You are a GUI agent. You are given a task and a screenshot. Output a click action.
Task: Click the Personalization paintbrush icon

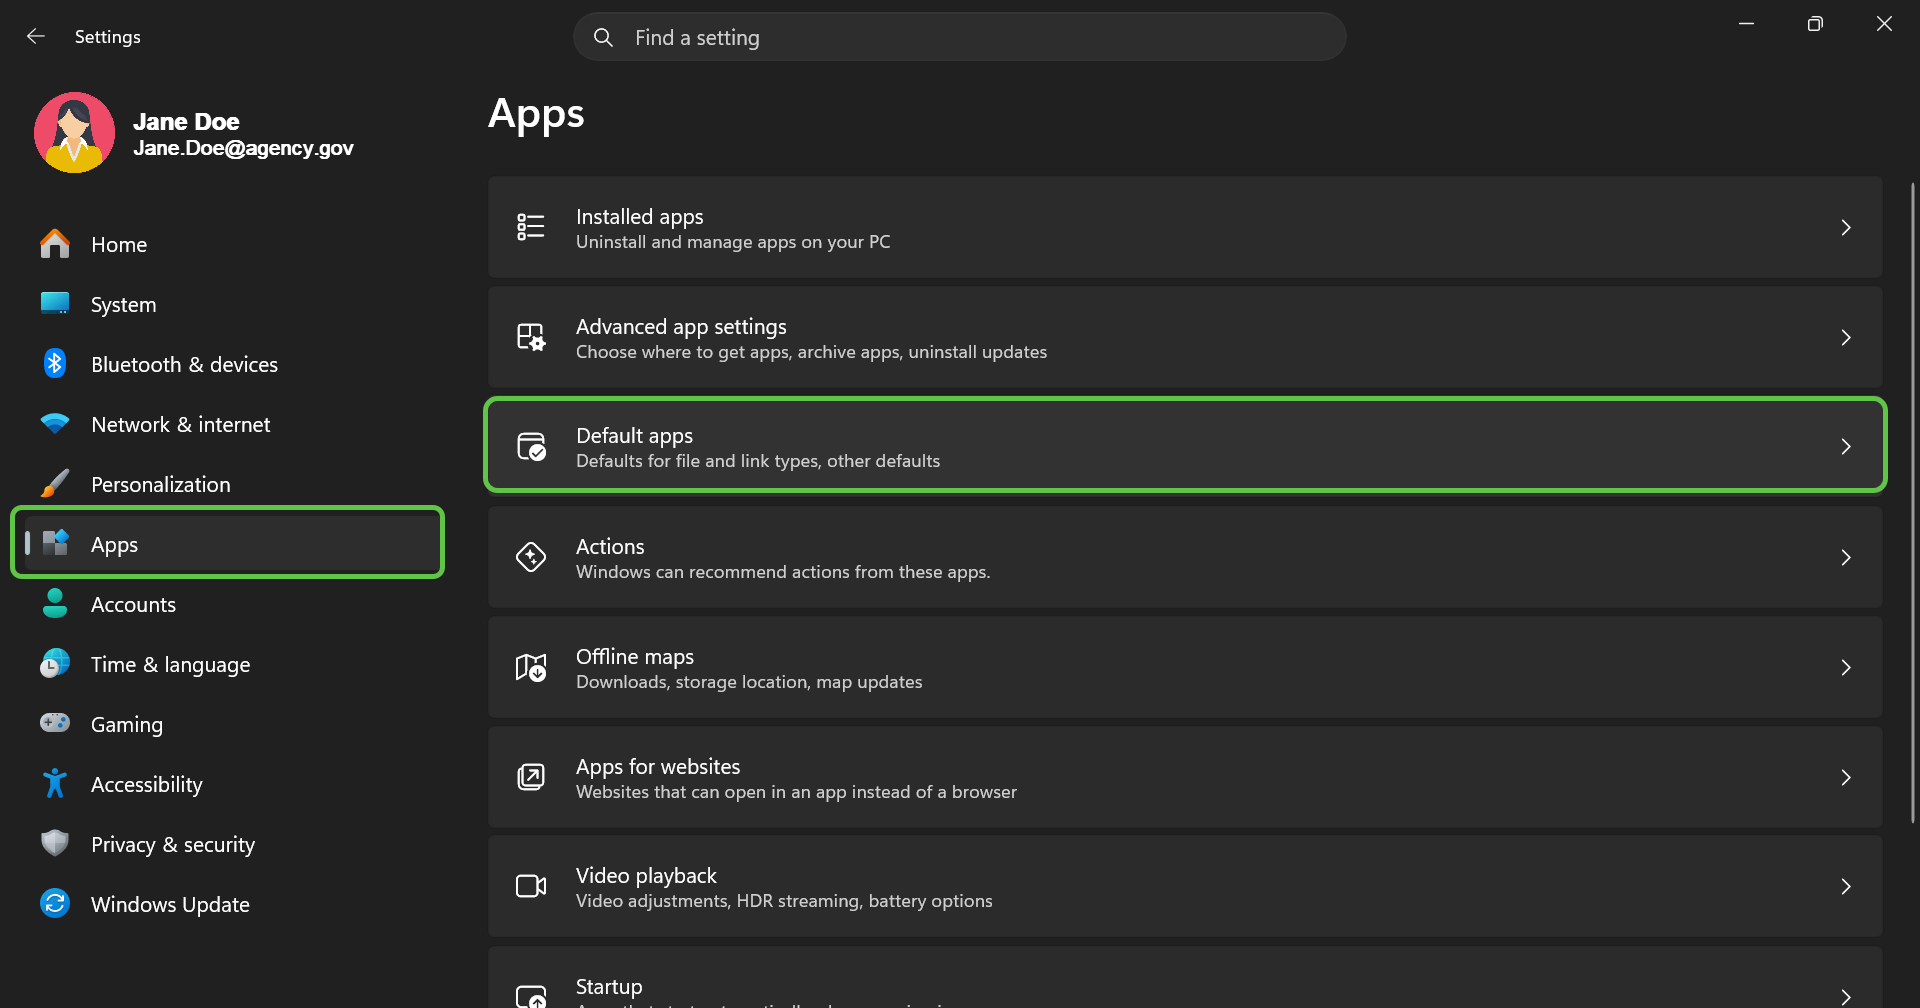click(55, 484)
